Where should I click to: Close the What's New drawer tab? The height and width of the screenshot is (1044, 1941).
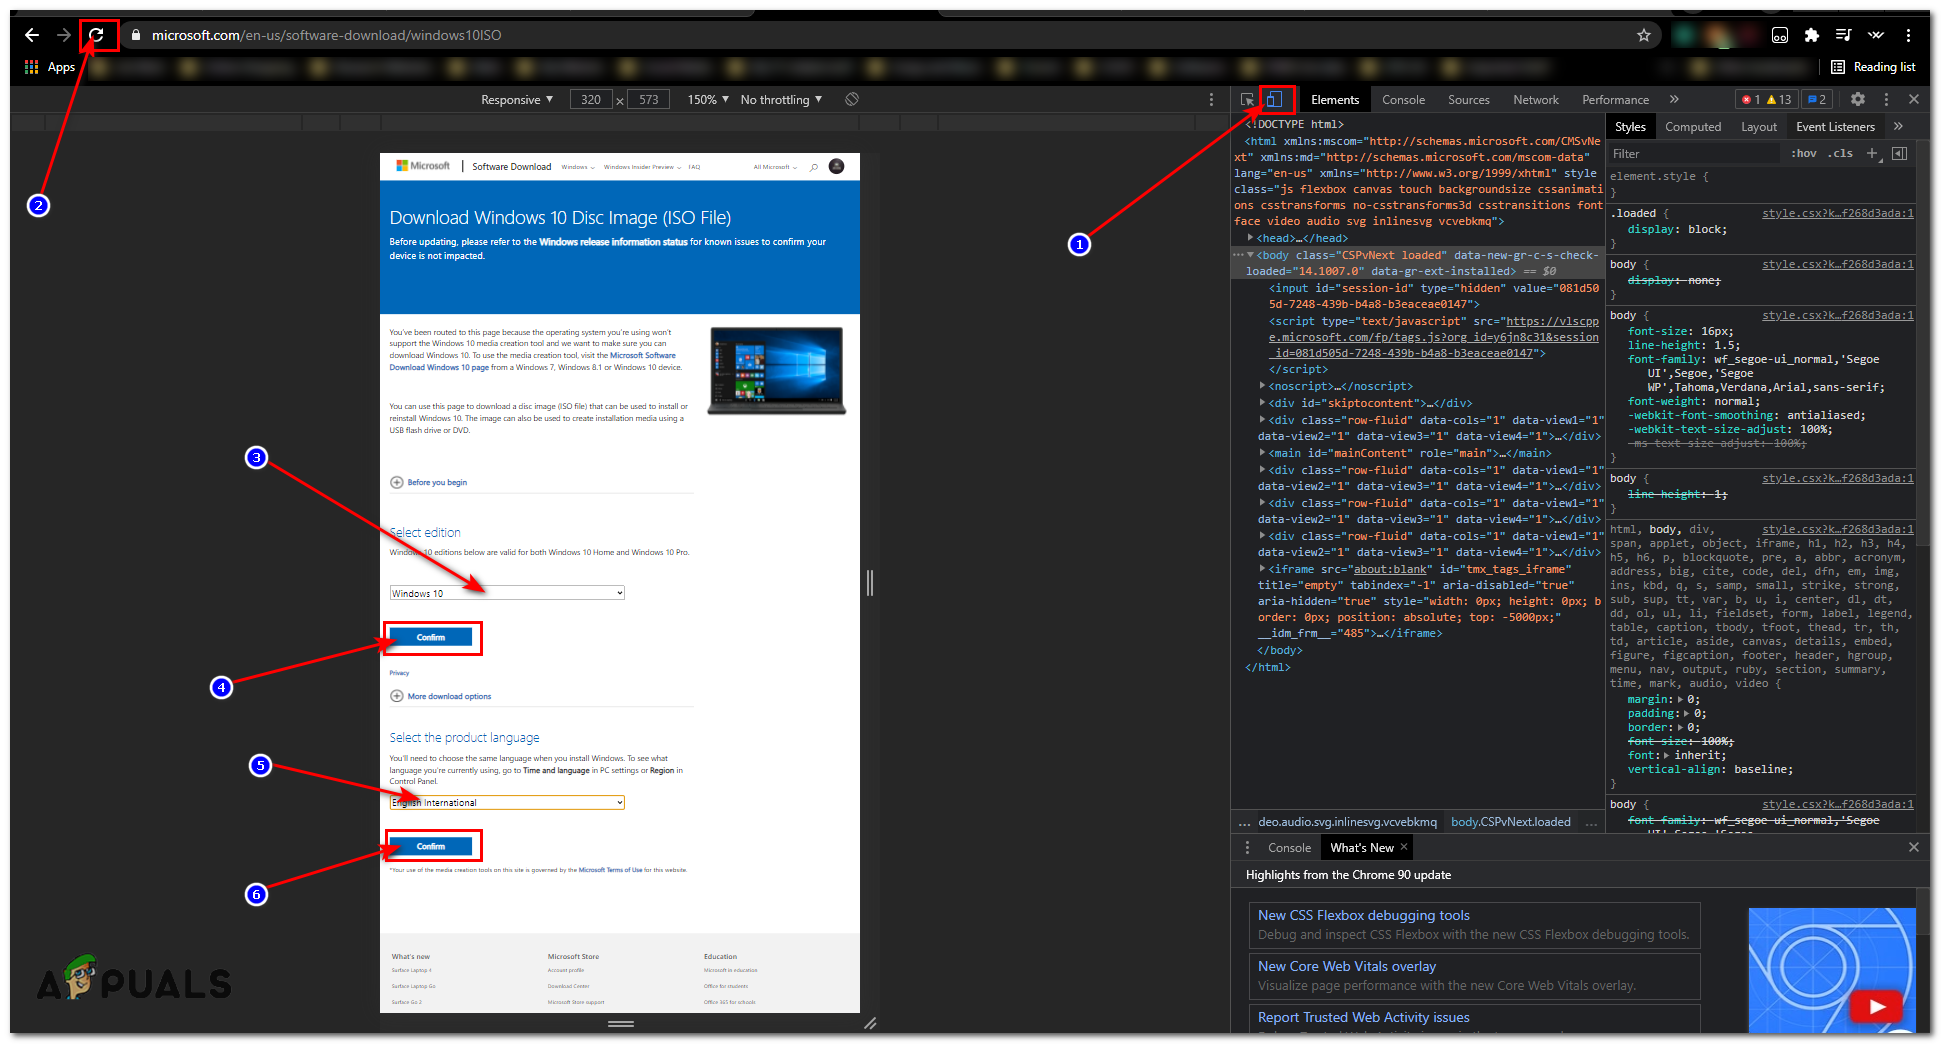pyautogui.click(x=1404, y=847)
